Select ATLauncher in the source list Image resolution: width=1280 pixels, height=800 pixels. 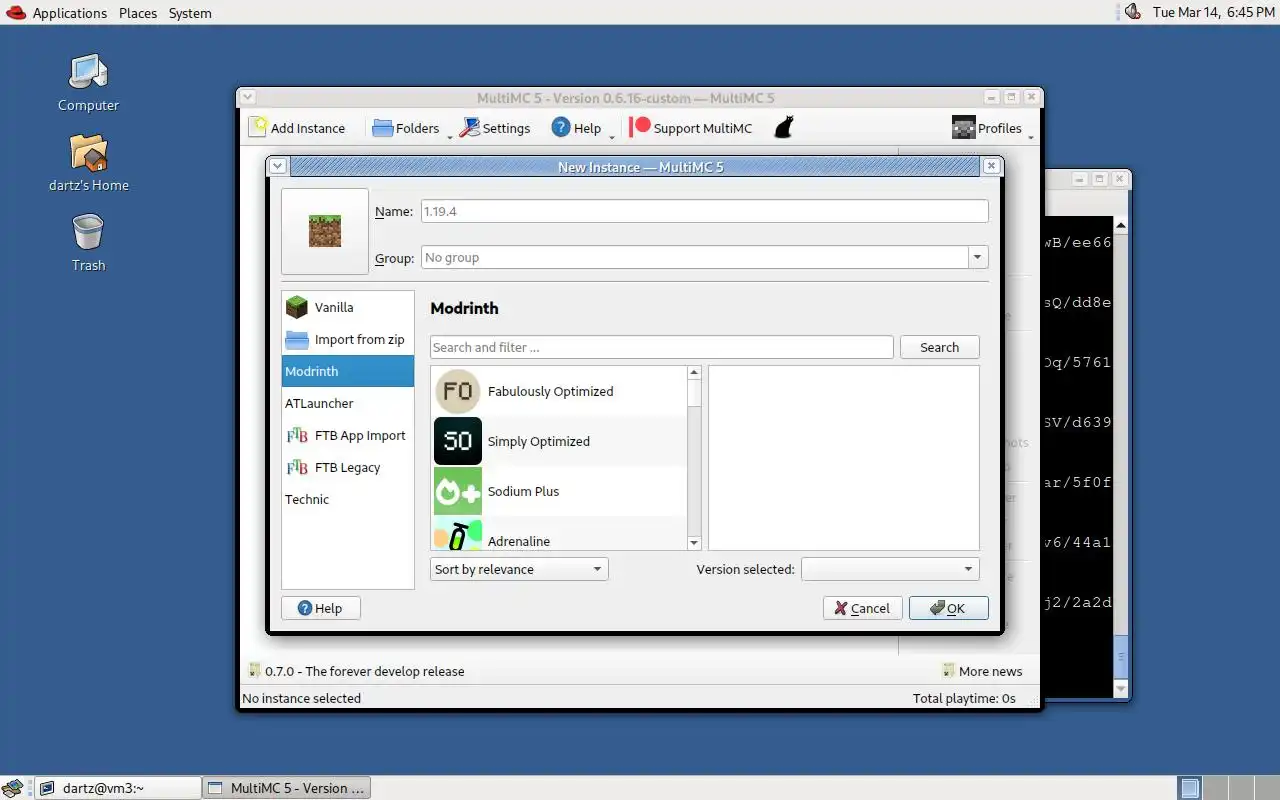[x=348, y=403]
